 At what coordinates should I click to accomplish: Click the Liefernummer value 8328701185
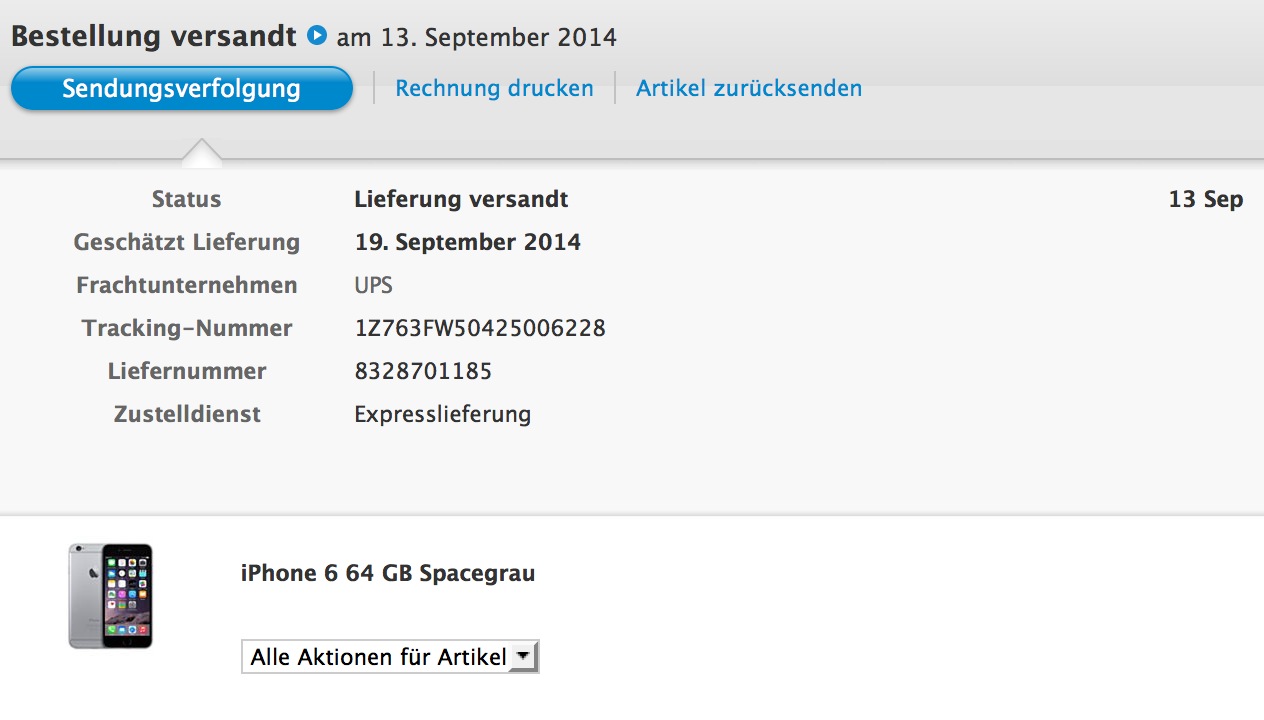423,371
